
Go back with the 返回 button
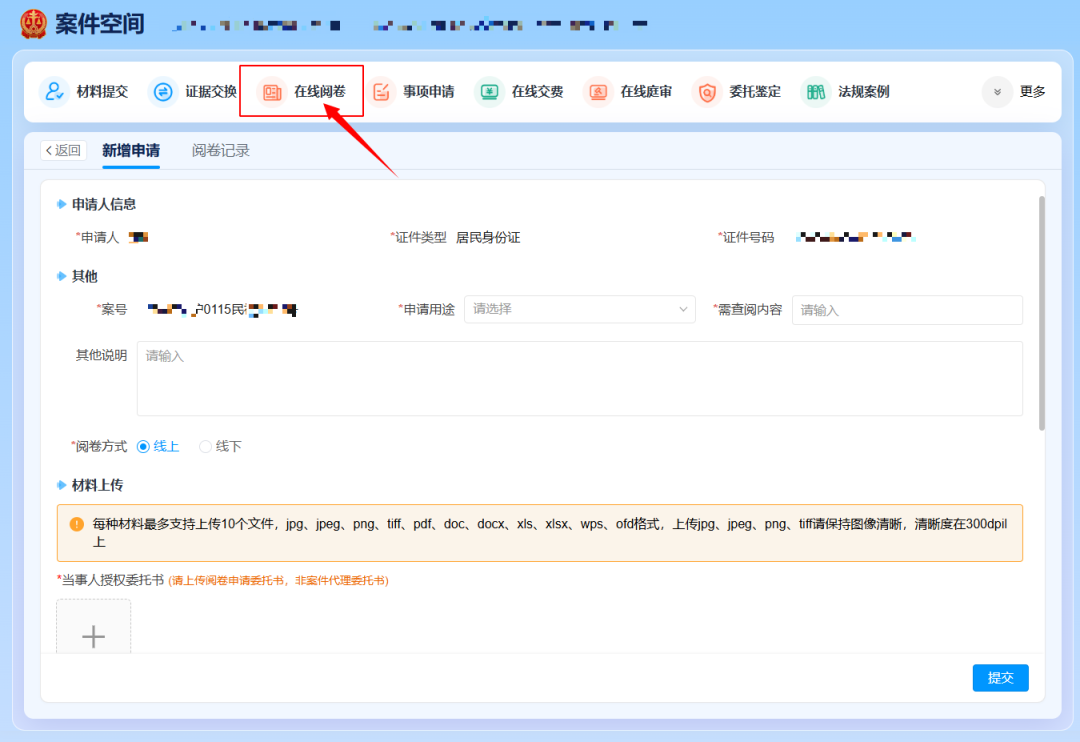click(63, 151)
